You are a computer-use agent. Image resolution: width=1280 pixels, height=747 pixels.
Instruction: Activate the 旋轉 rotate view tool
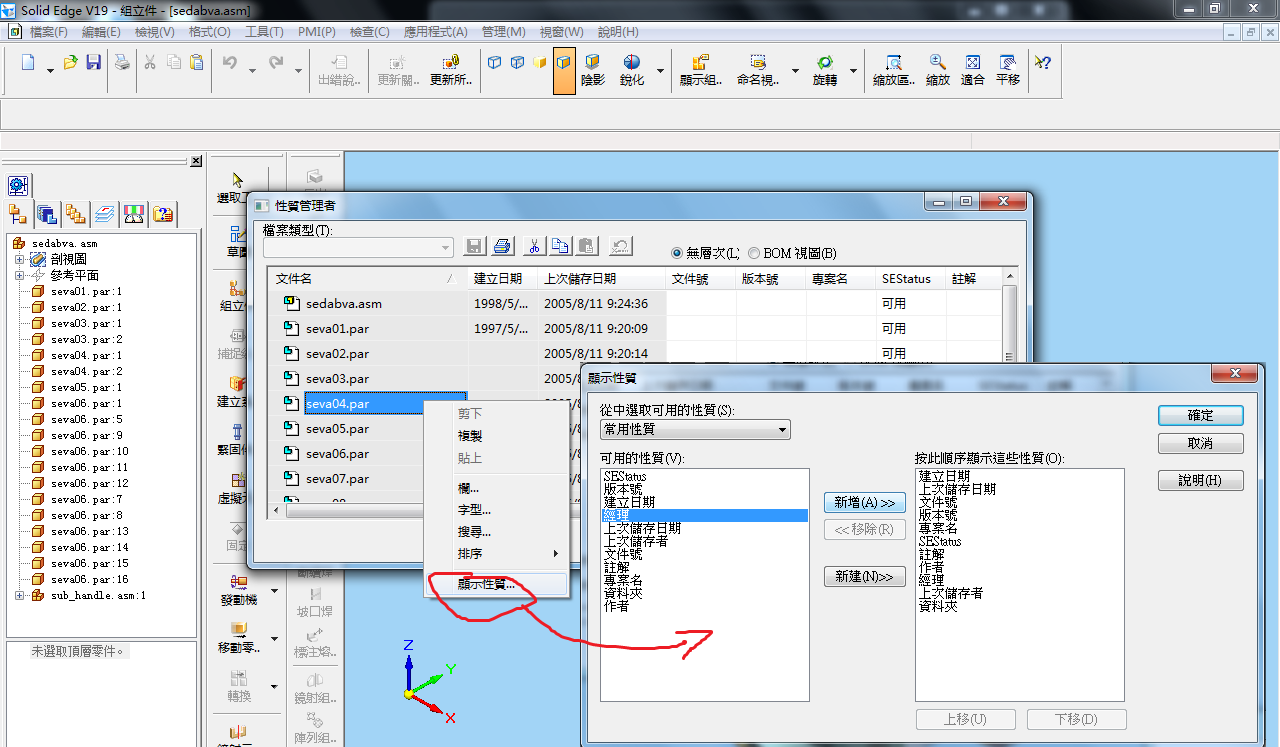[825, 70]
